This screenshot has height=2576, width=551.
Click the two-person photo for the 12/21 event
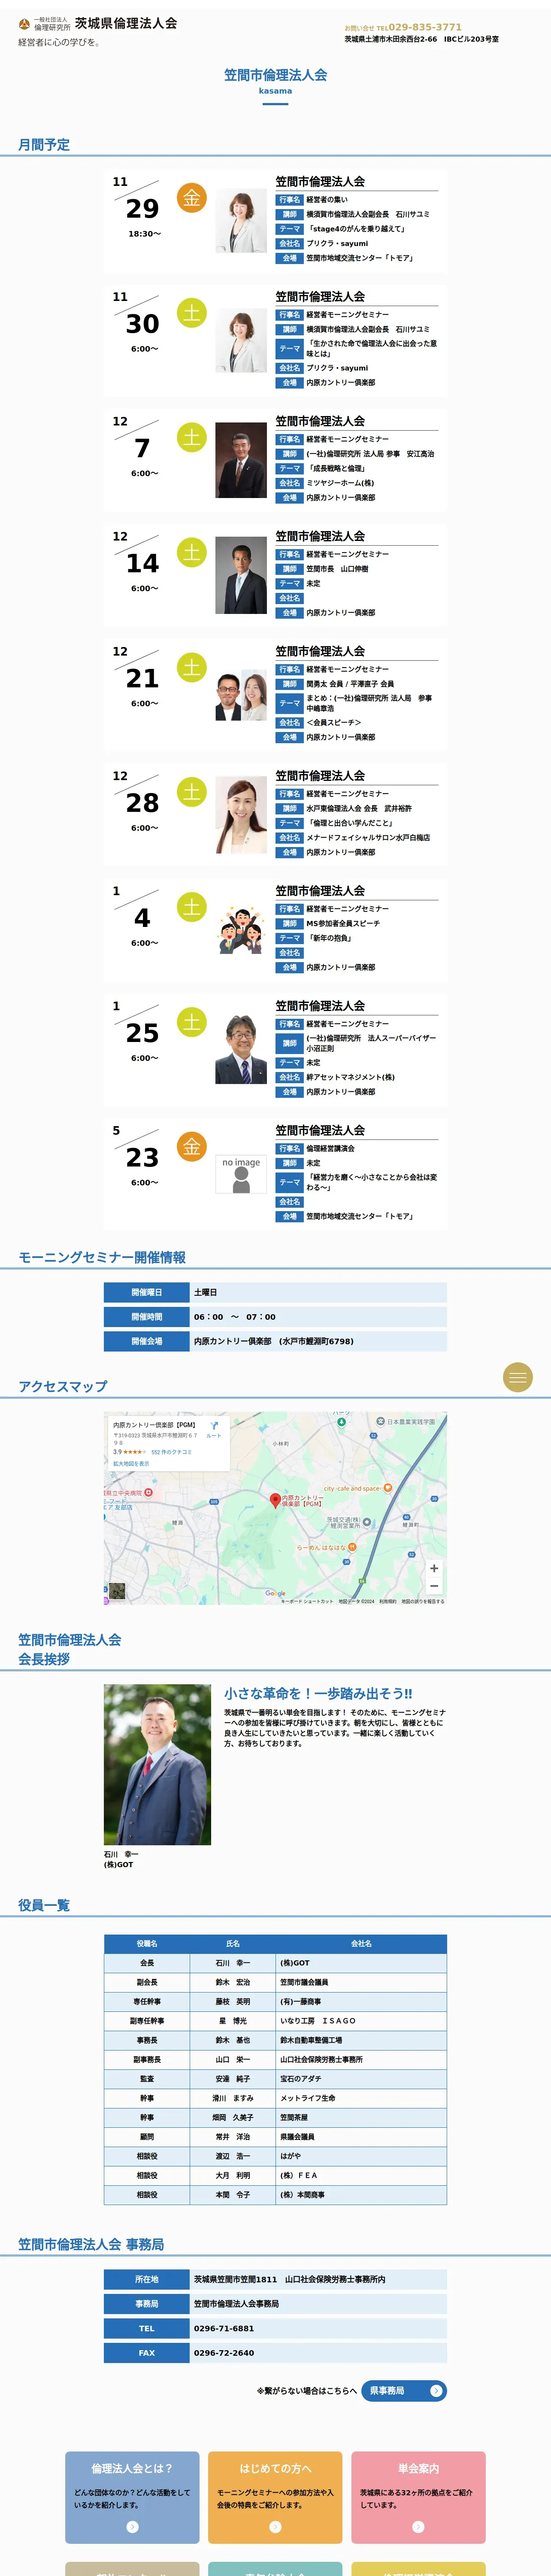[x=241, y=696]
